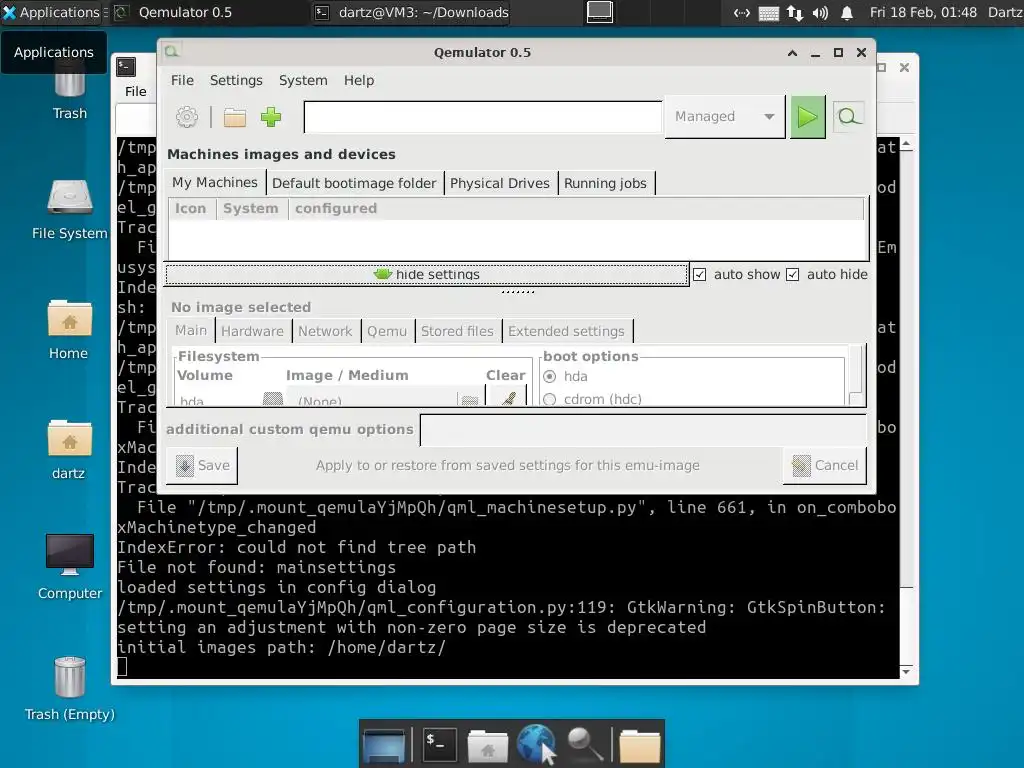Open File System desktop icon
Viewport: 1024px width, 768px height.
[70, 210]
